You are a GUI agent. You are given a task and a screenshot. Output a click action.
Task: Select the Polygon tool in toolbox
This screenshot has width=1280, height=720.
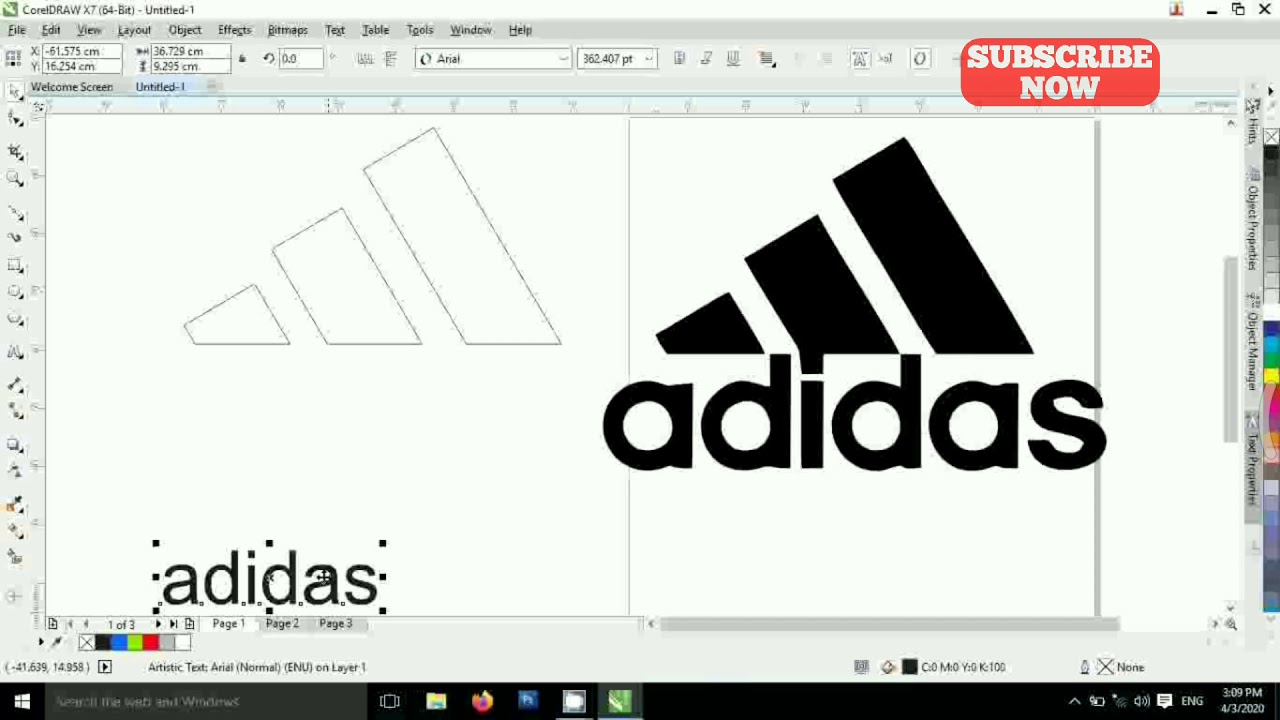click(15, 319)
